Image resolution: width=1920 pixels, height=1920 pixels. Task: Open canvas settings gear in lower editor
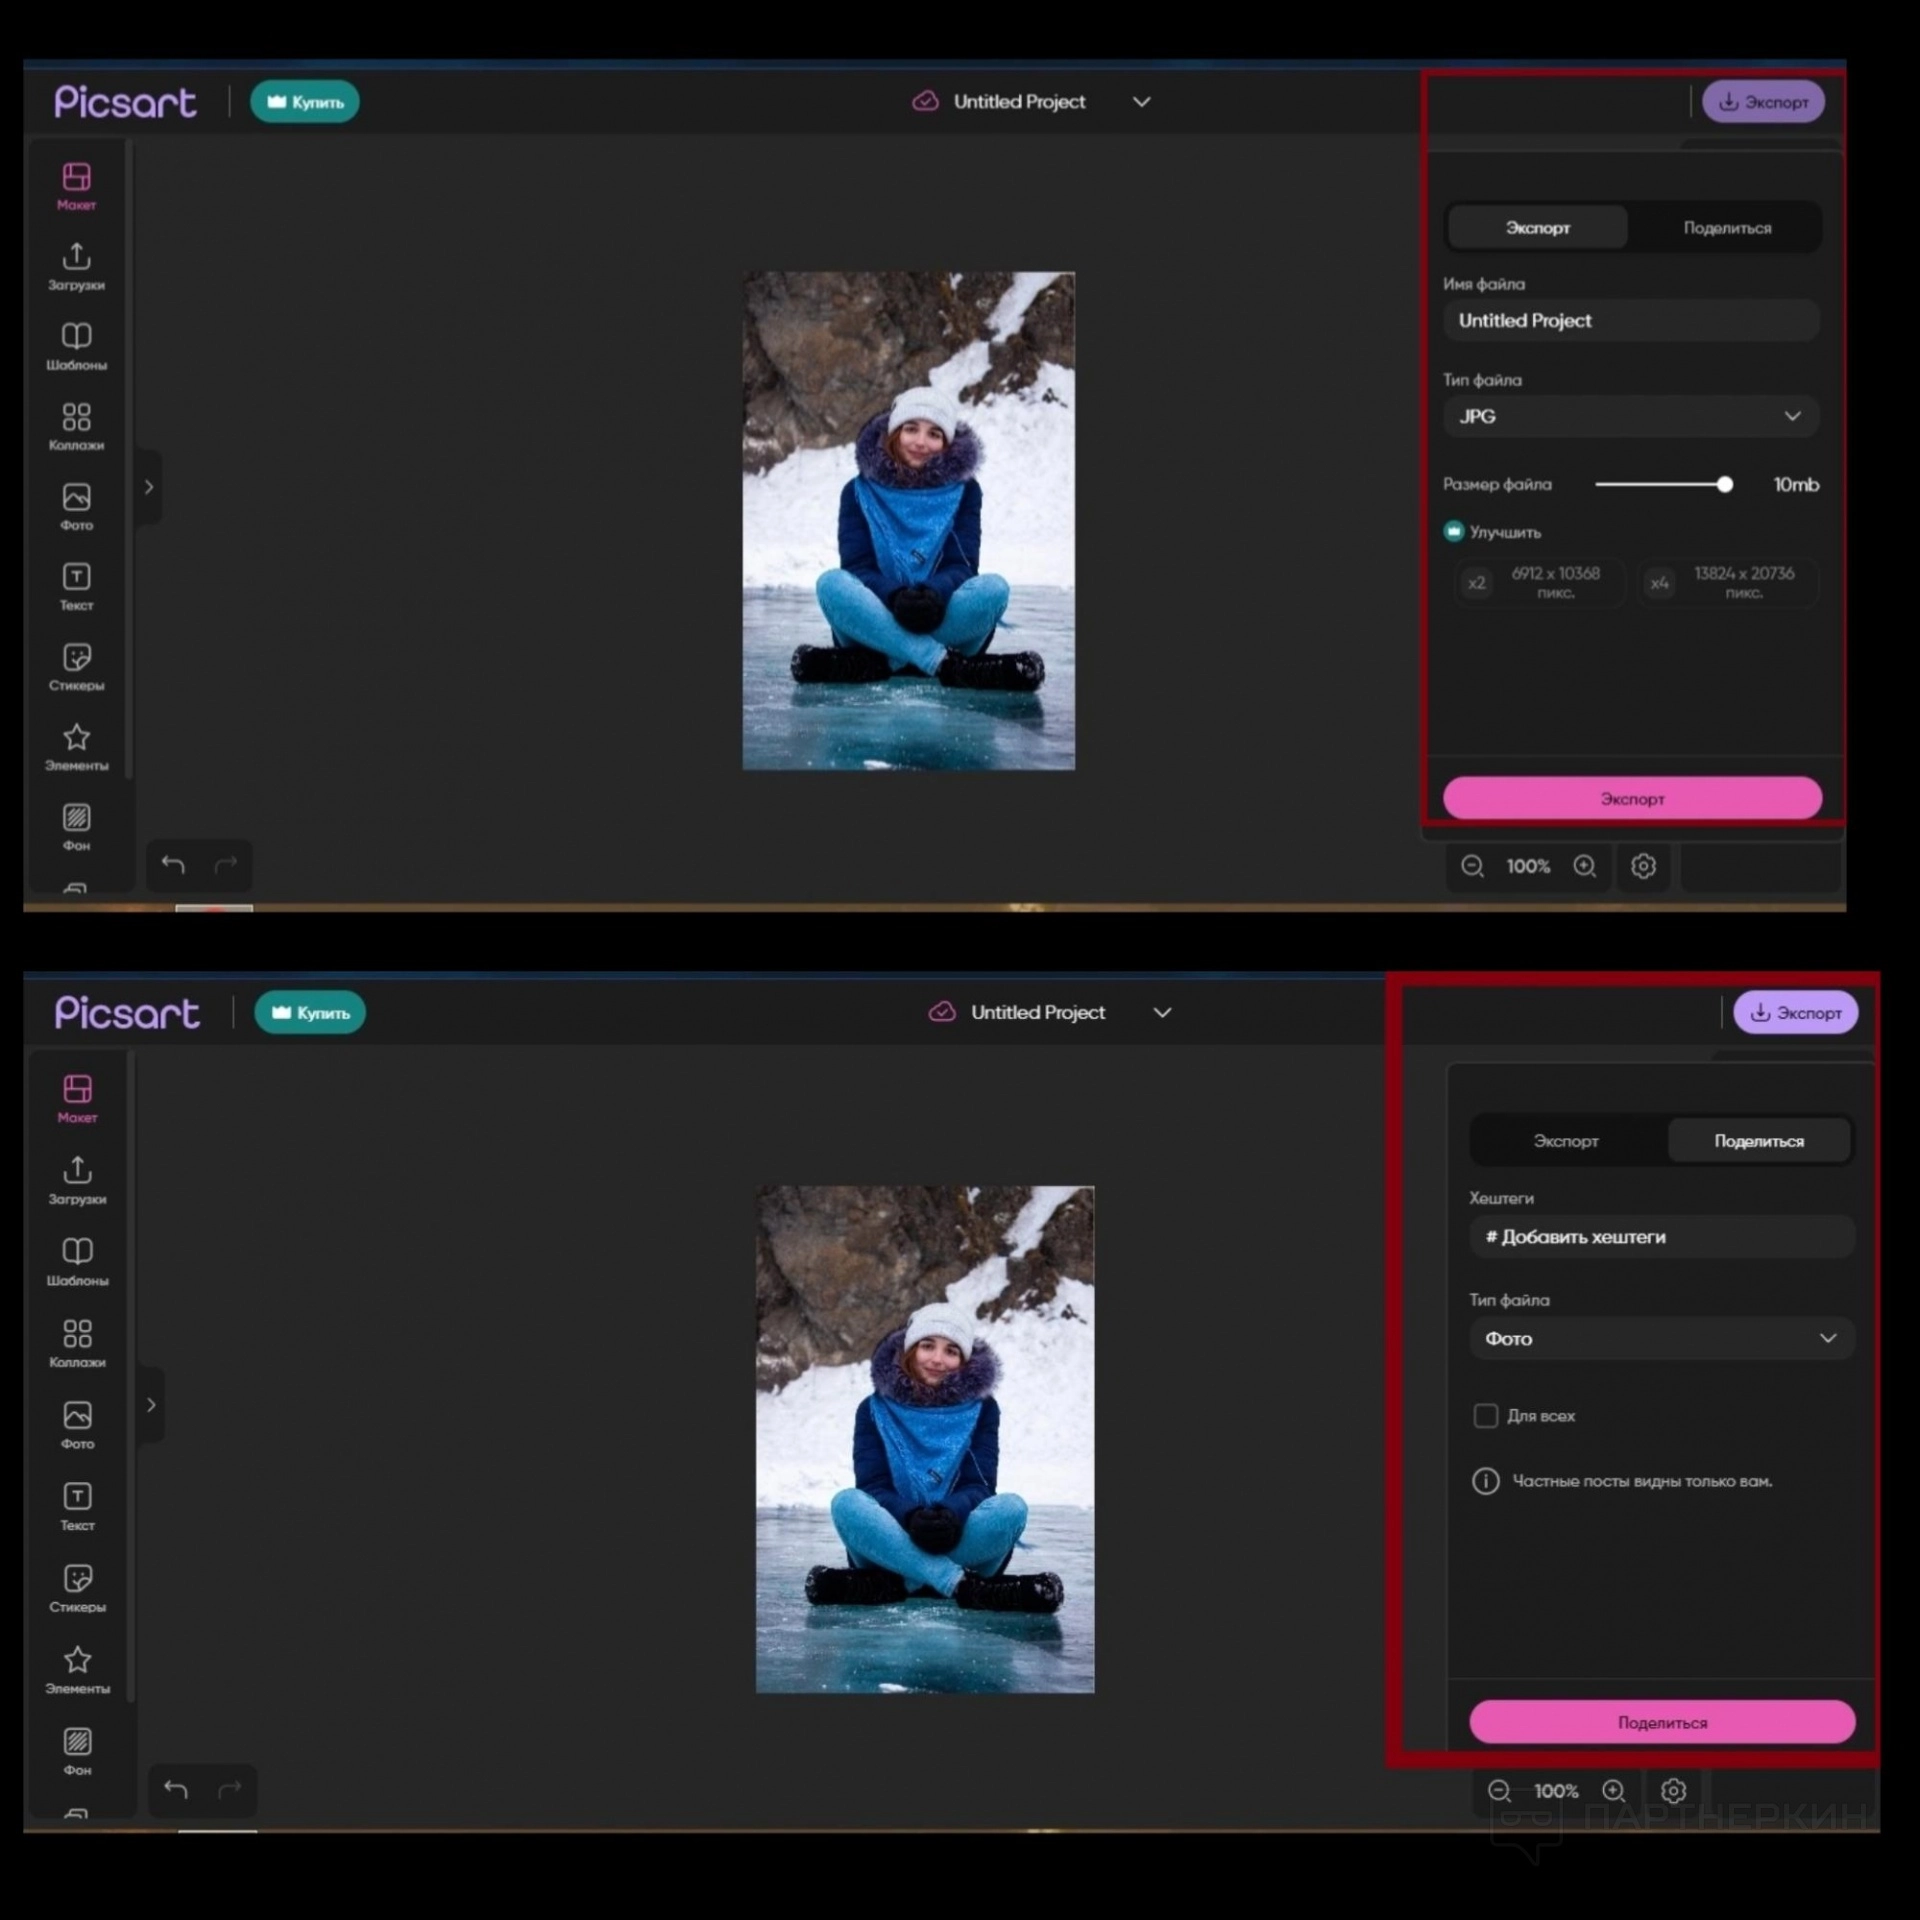[x=1673, y=1791]
